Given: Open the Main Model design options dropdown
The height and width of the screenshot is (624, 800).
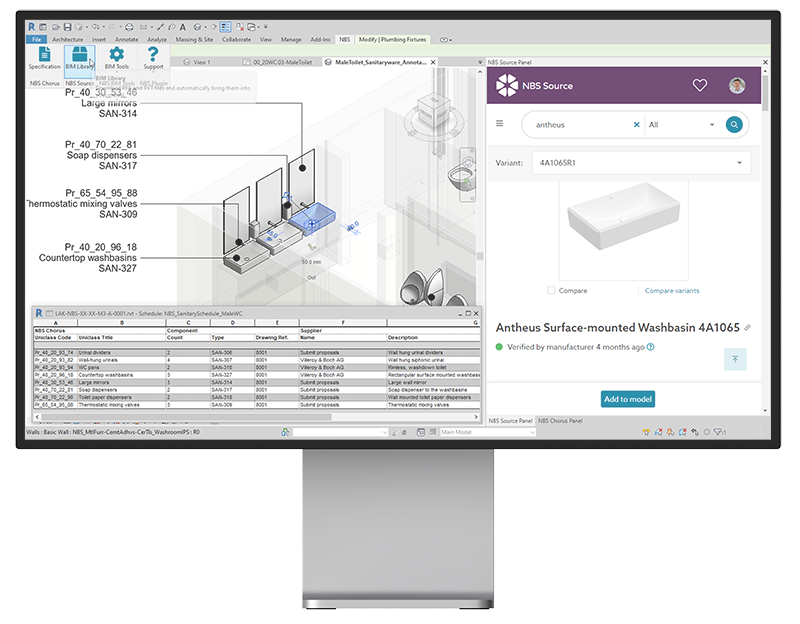Looking at the screenshot, I should click(487, 432).
